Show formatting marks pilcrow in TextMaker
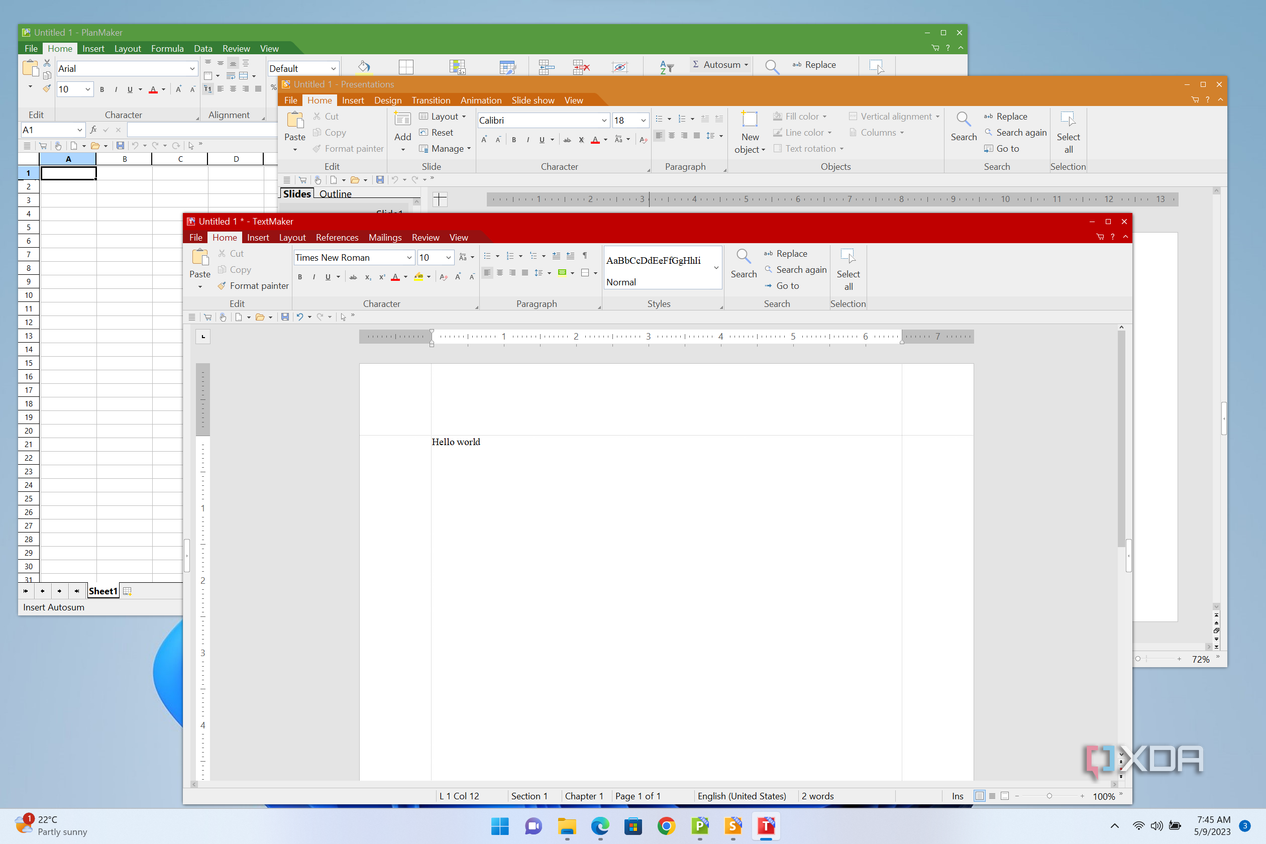This screenshot has width=1266, height=844. tap(585, 257)
